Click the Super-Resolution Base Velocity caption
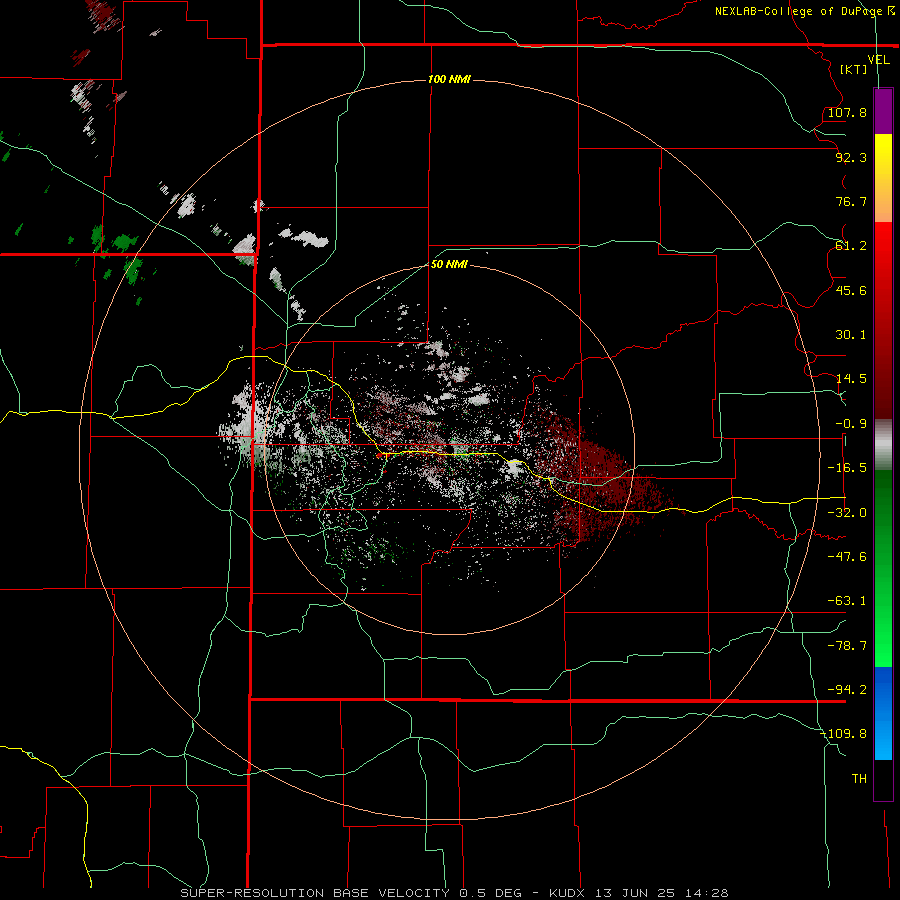The height and width of the screenshot is (900, 900). tap(455, 893)
